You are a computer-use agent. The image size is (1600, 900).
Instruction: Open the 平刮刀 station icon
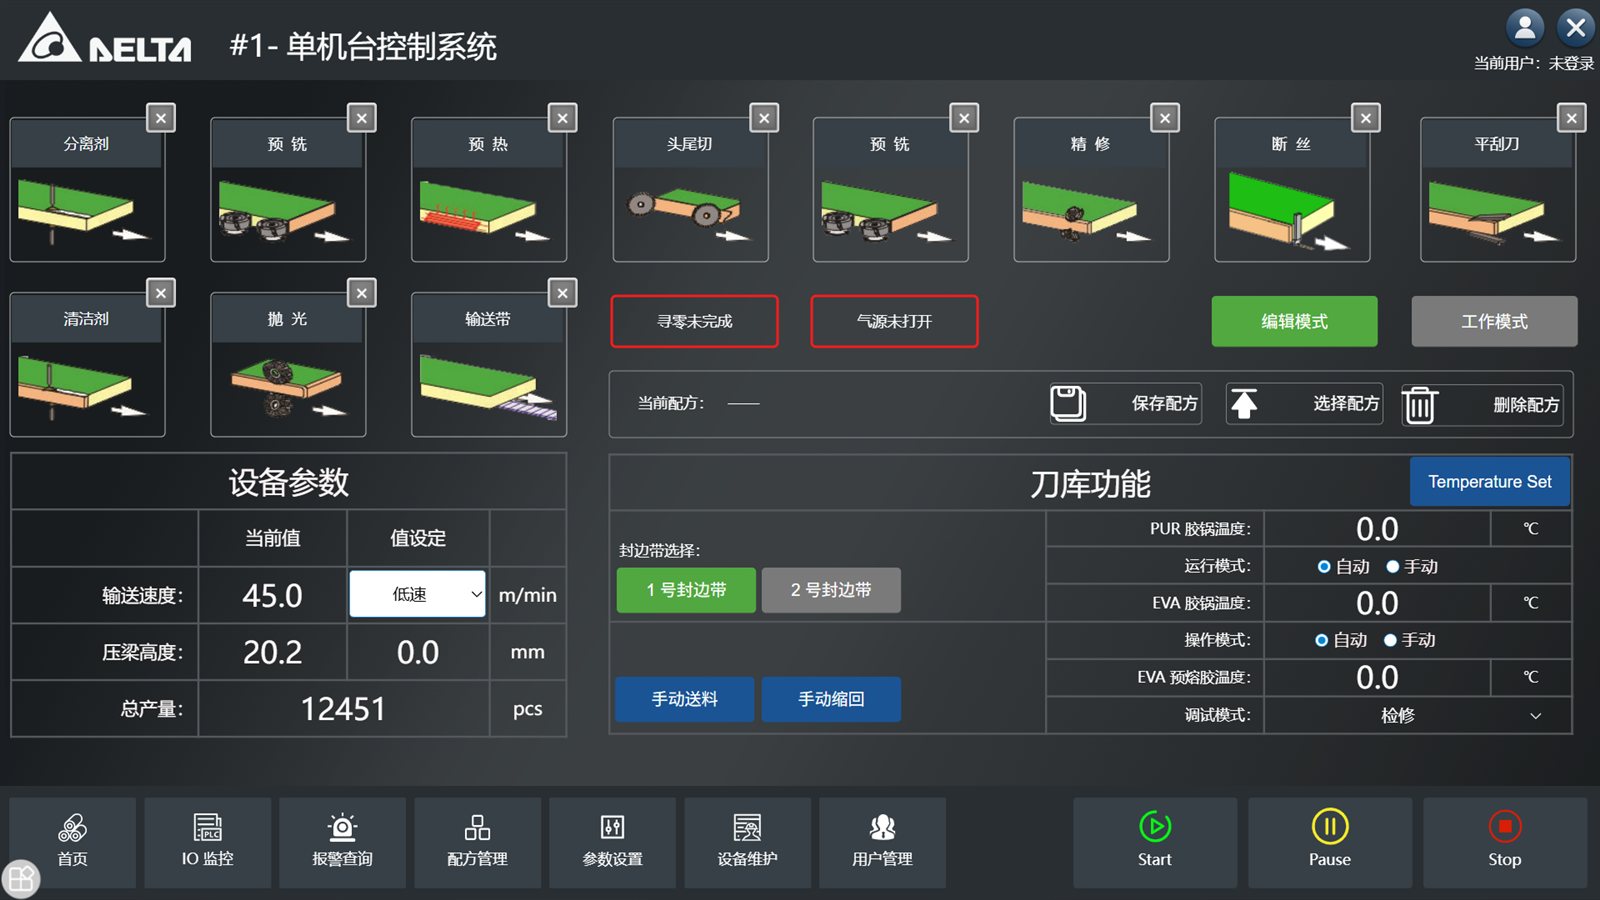[x=1498, y=190]
